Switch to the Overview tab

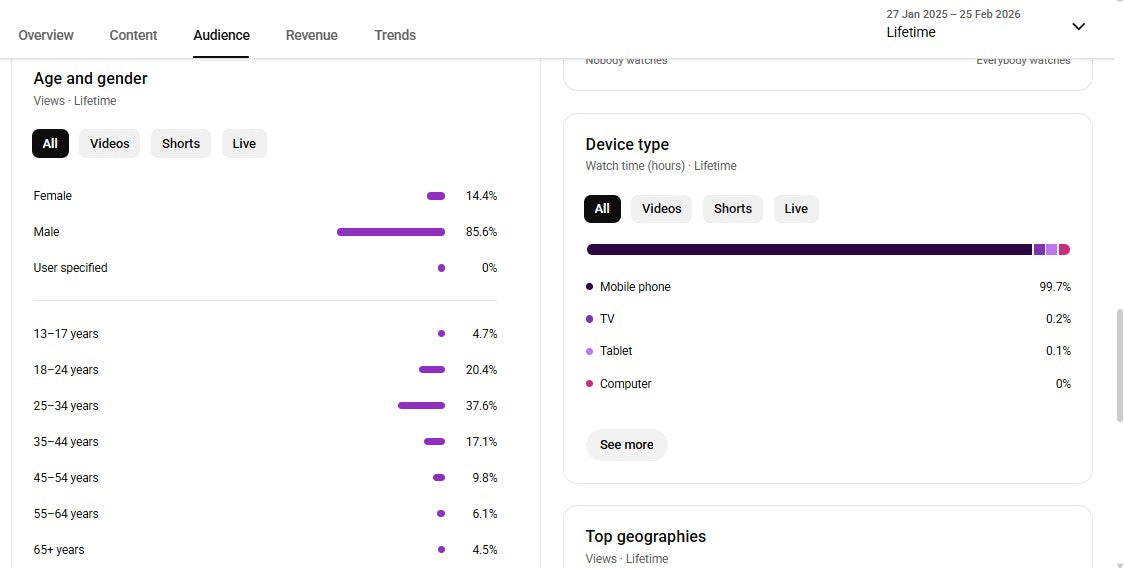(x=46, y=35)
